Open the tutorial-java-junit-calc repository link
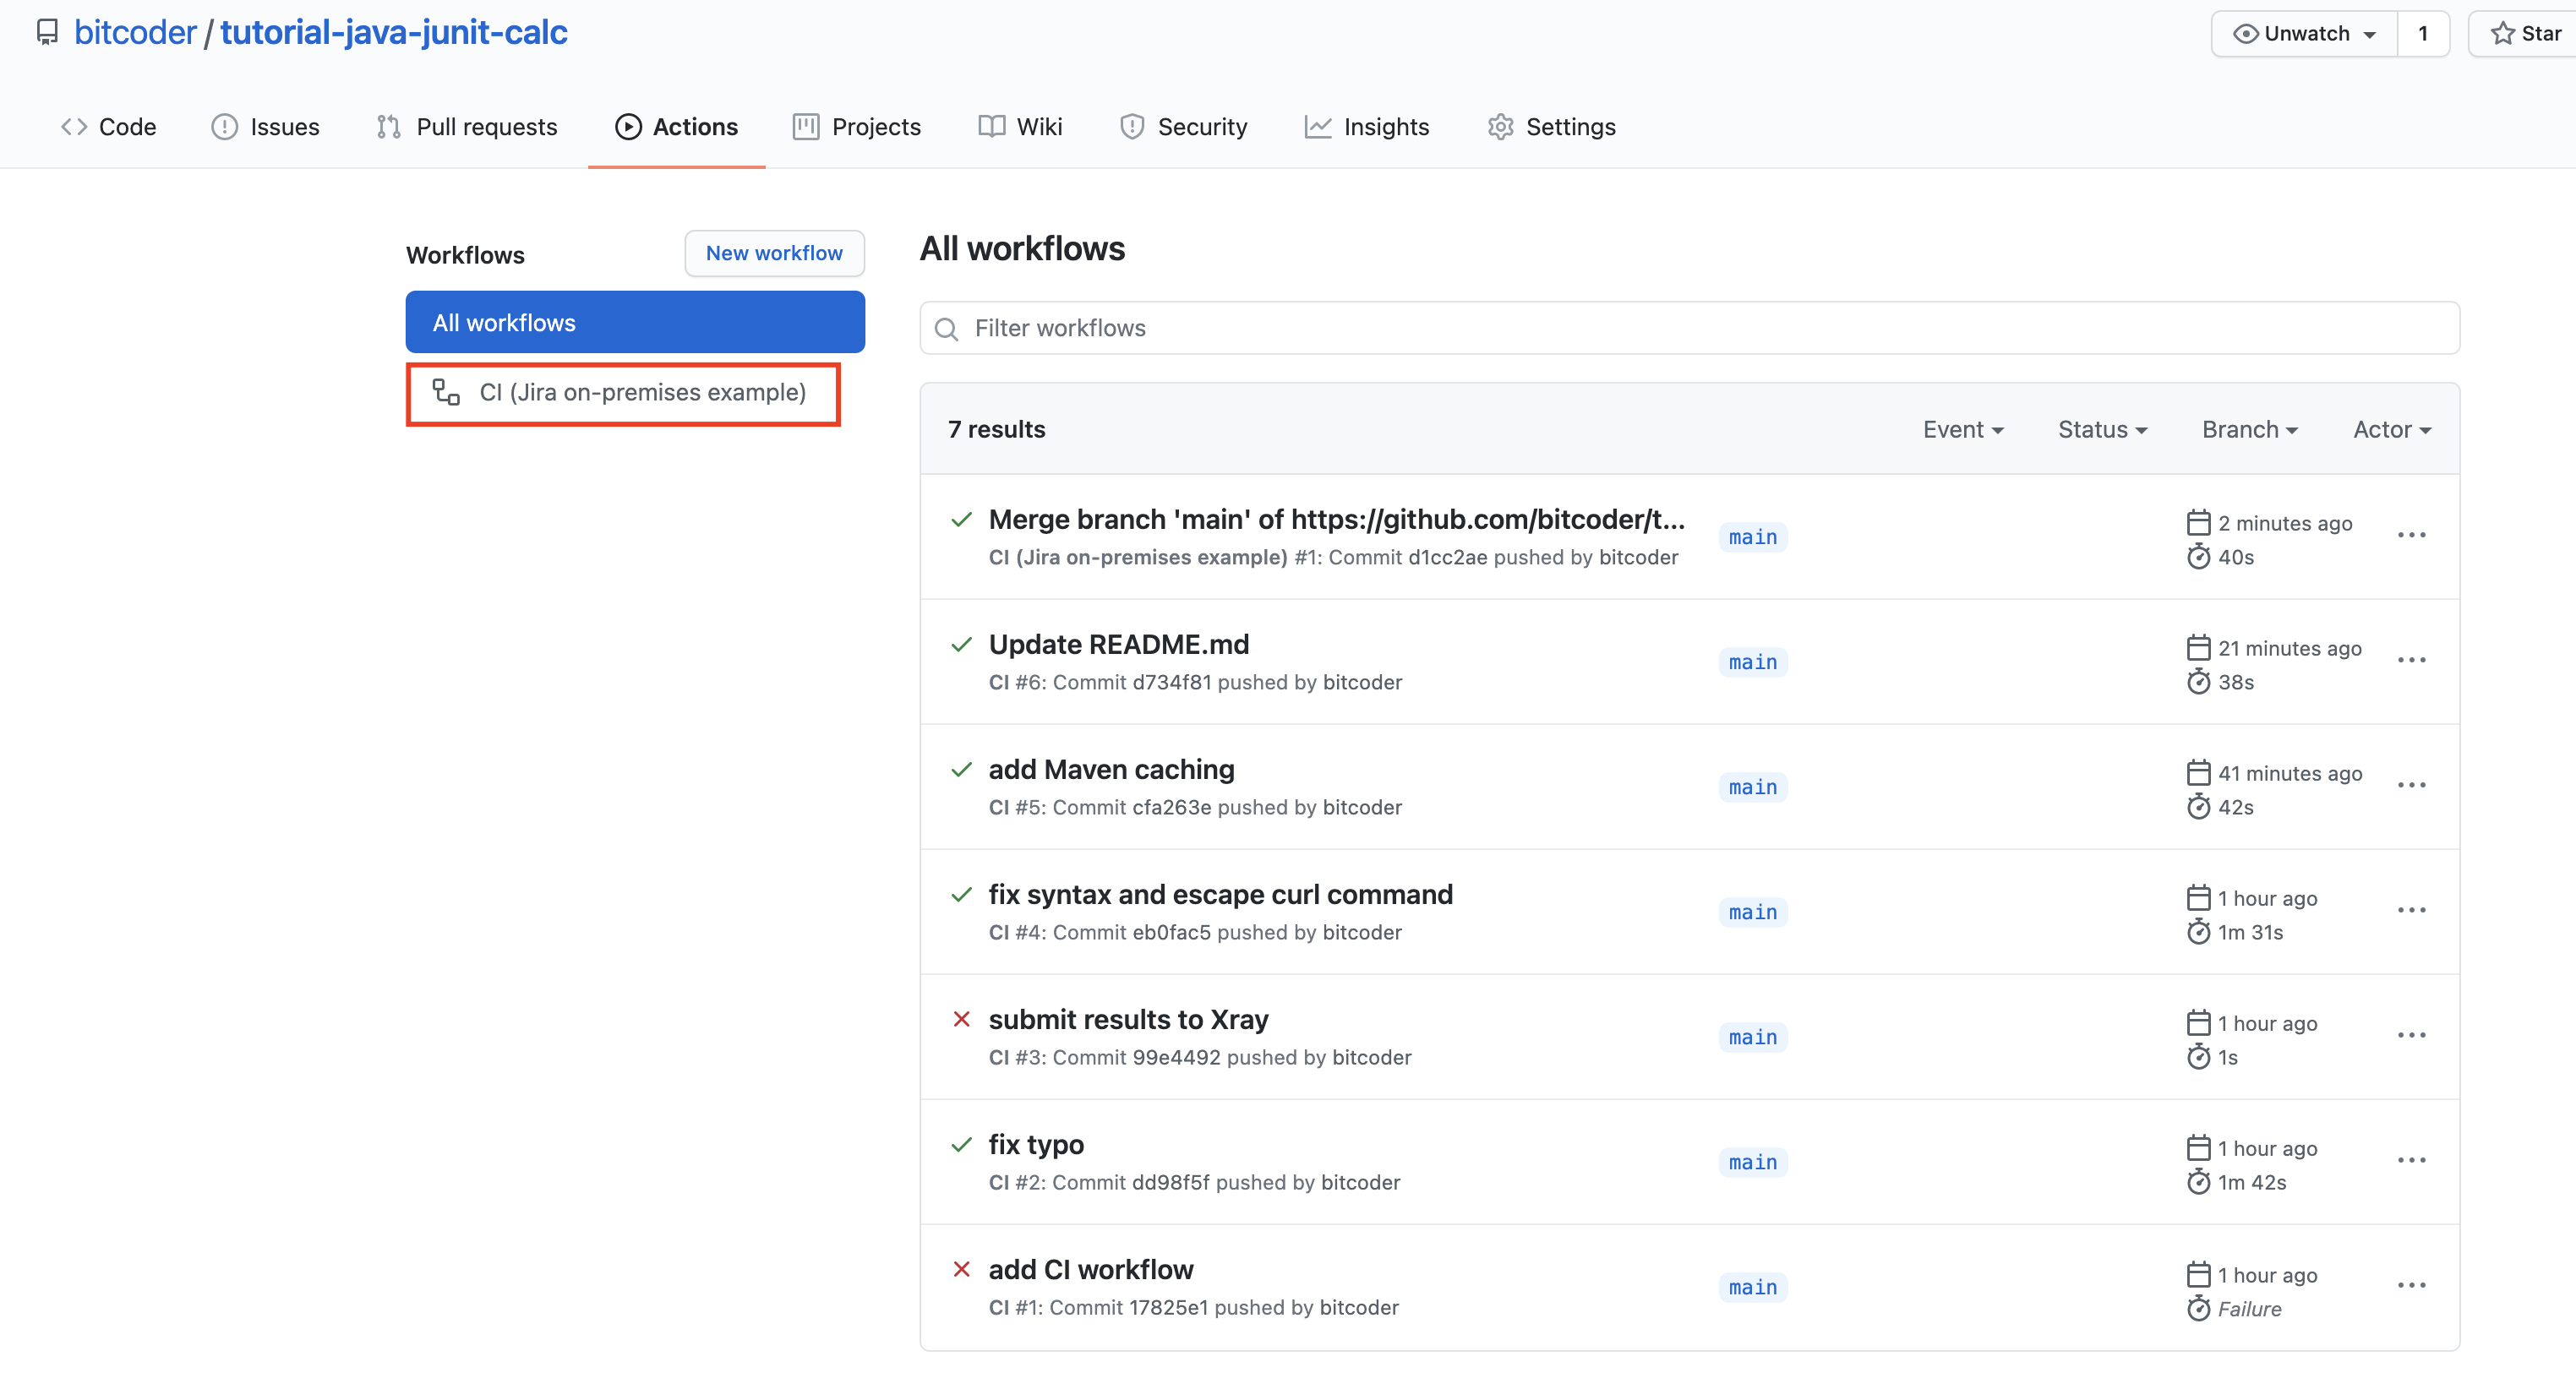This screenshot has width=2576, height=1389. coord(394,32)
